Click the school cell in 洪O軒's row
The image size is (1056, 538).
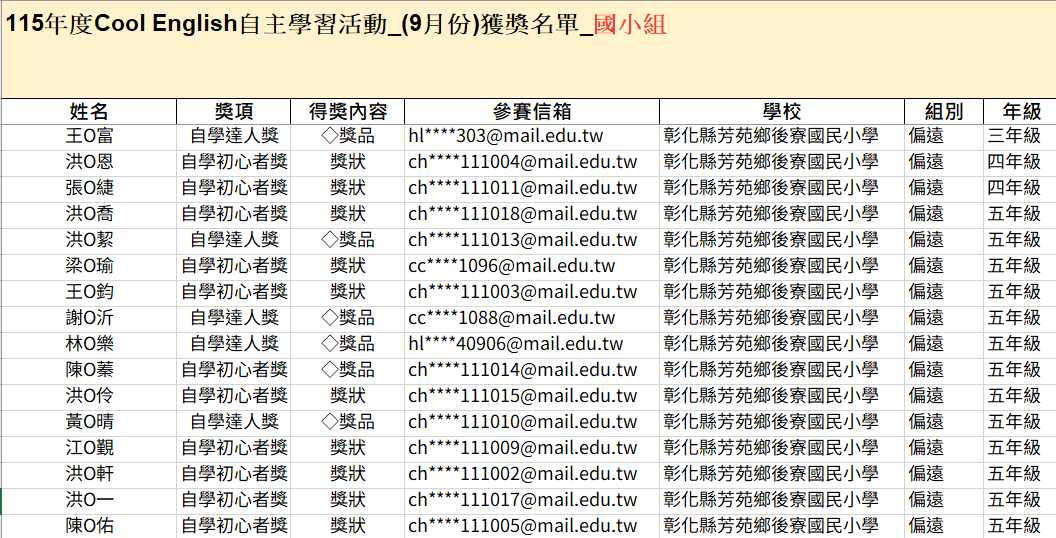click(782, 474)
